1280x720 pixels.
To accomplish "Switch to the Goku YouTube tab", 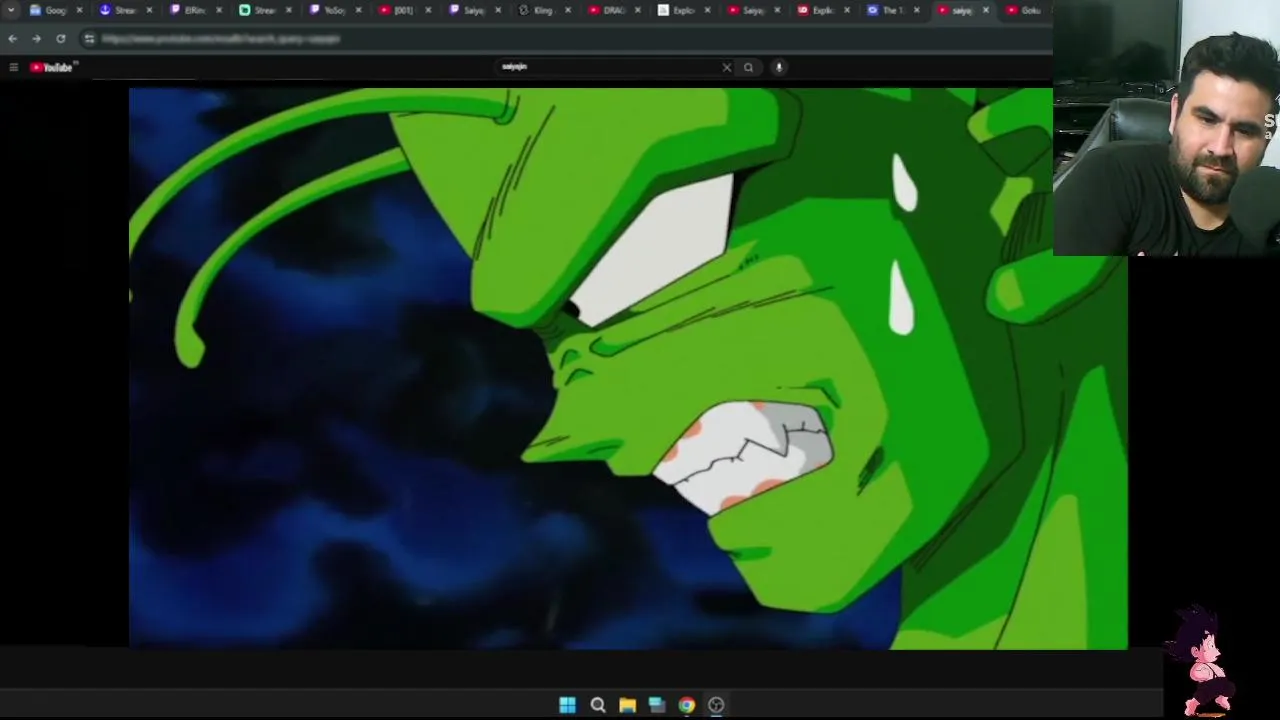I will point(1028,10).
